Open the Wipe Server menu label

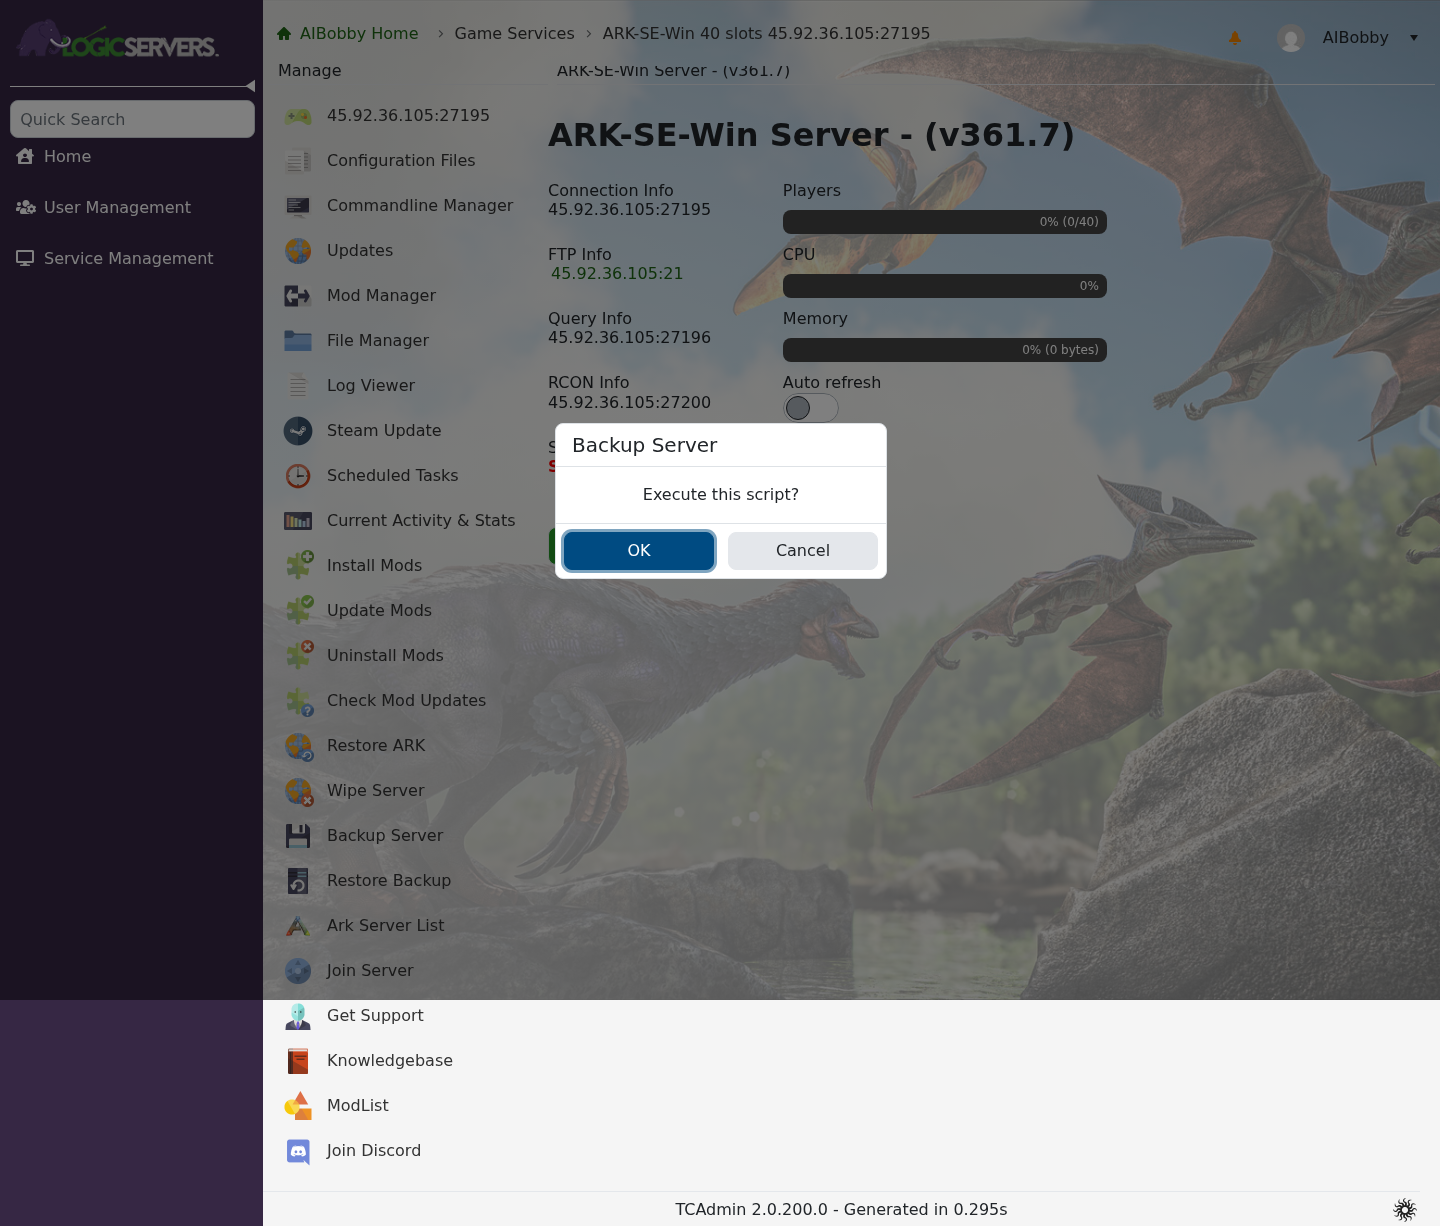click(x=376, y=791)
